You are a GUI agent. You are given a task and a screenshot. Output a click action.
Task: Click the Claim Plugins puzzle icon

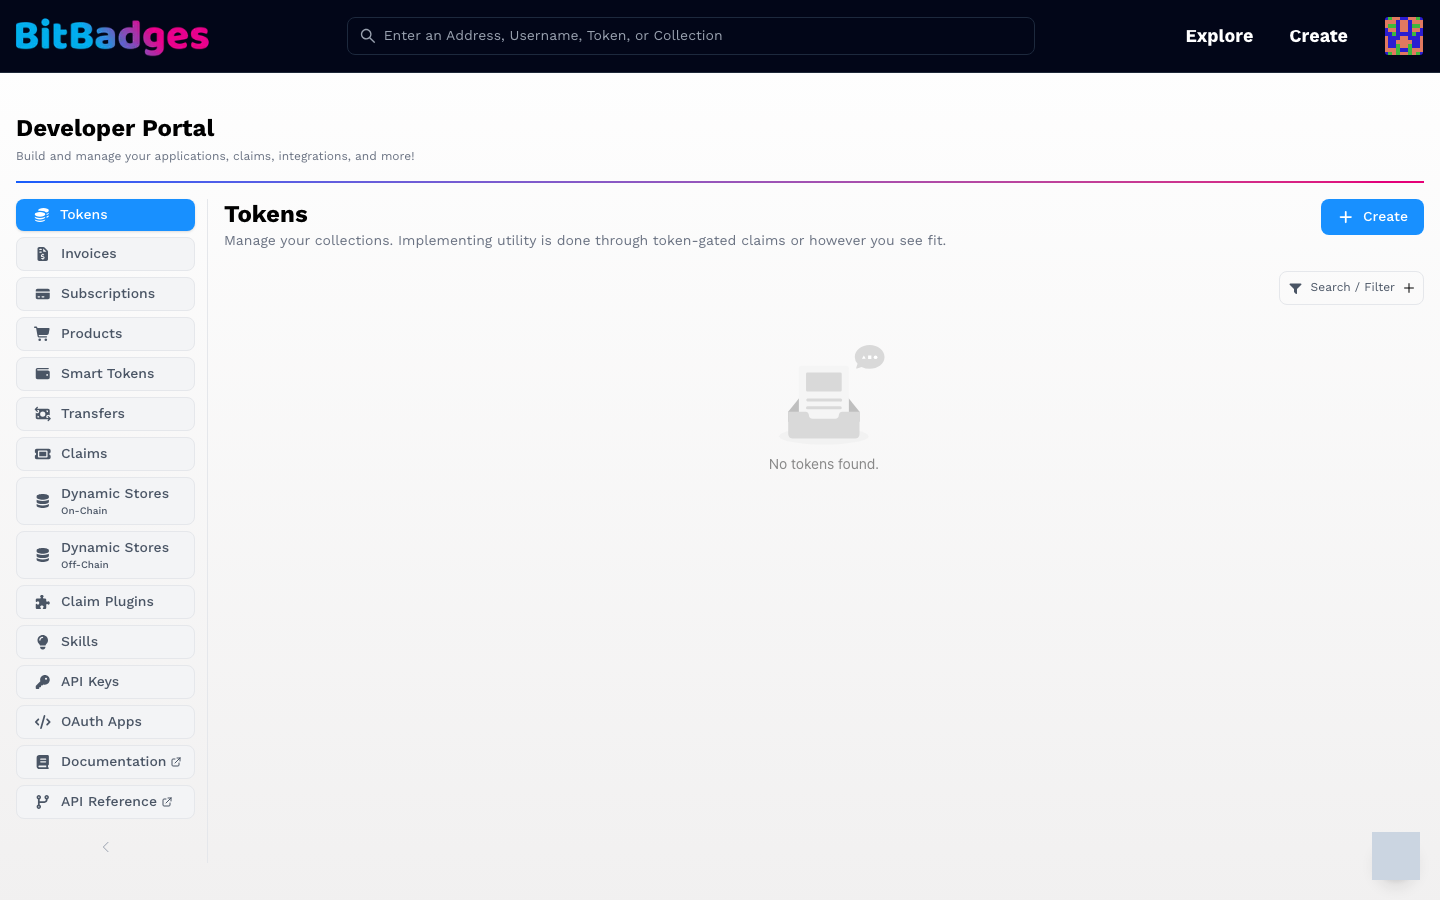(x=43, y=602)
